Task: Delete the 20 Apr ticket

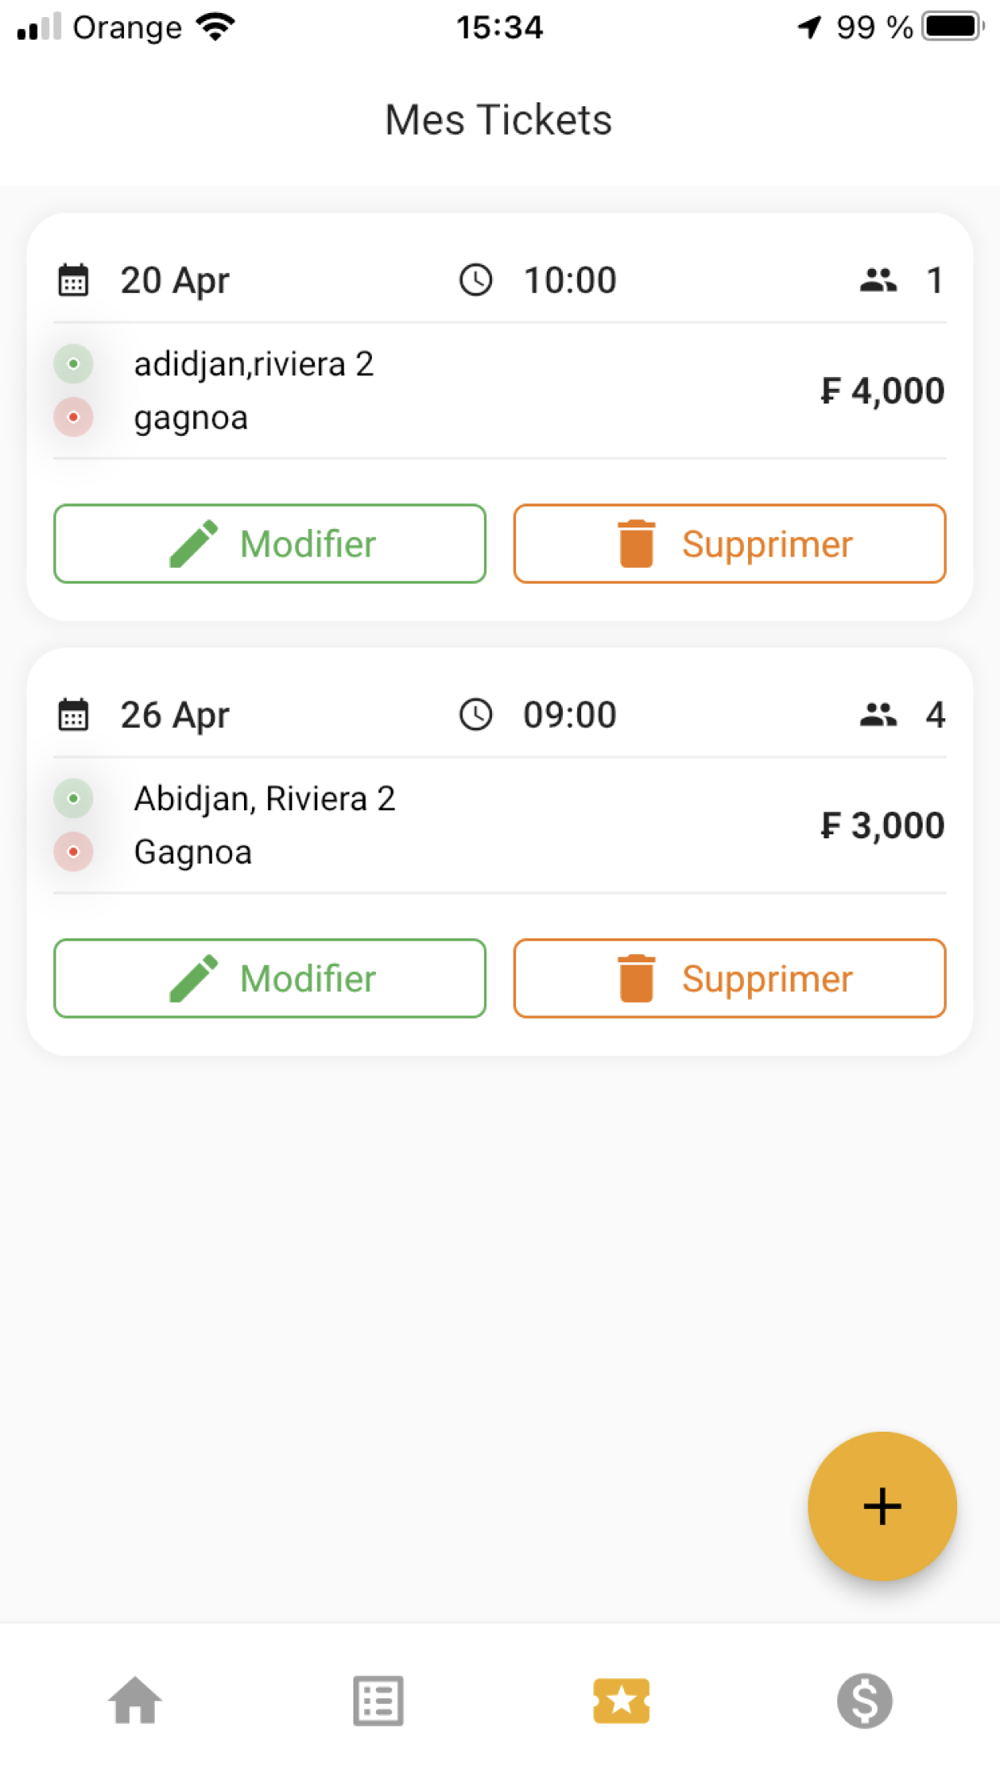Action: click(x=730, y=544)
